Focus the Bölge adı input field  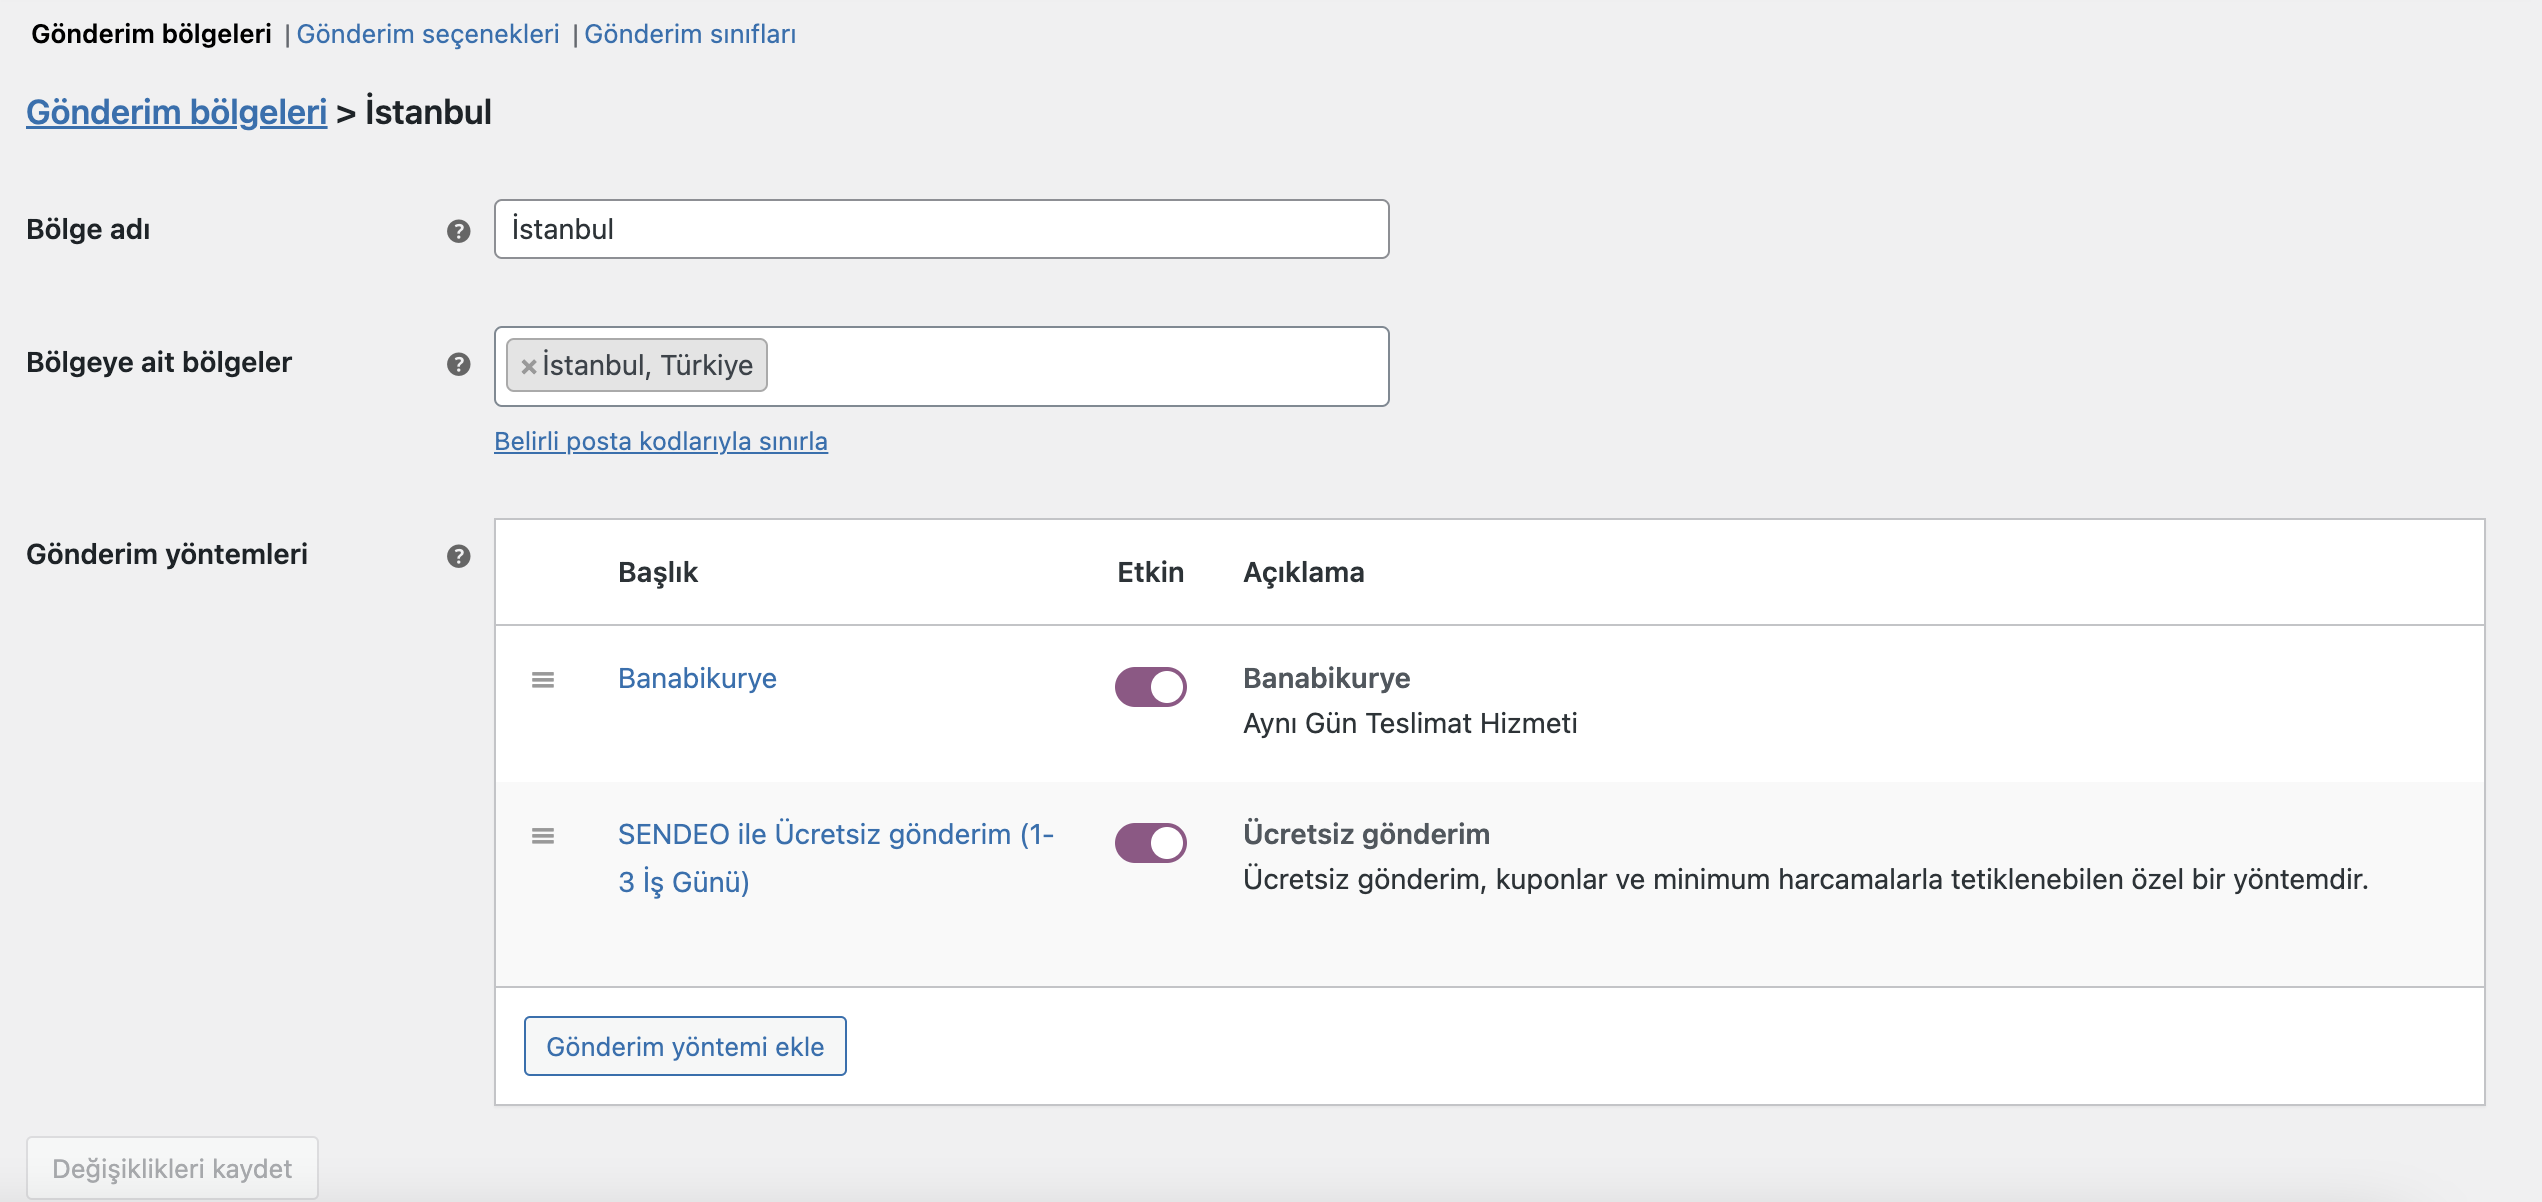tap(942, 229)
